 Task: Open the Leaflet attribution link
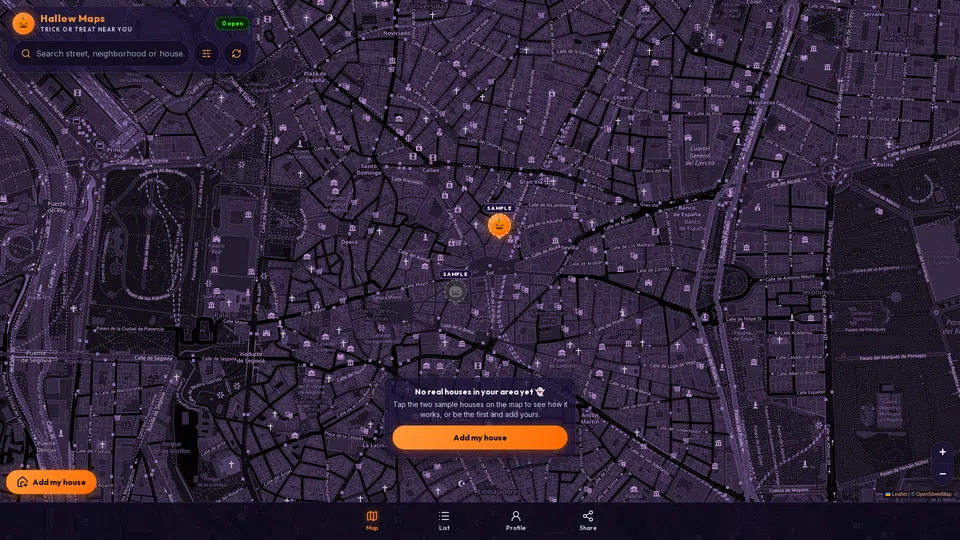[x=896, y=494]
